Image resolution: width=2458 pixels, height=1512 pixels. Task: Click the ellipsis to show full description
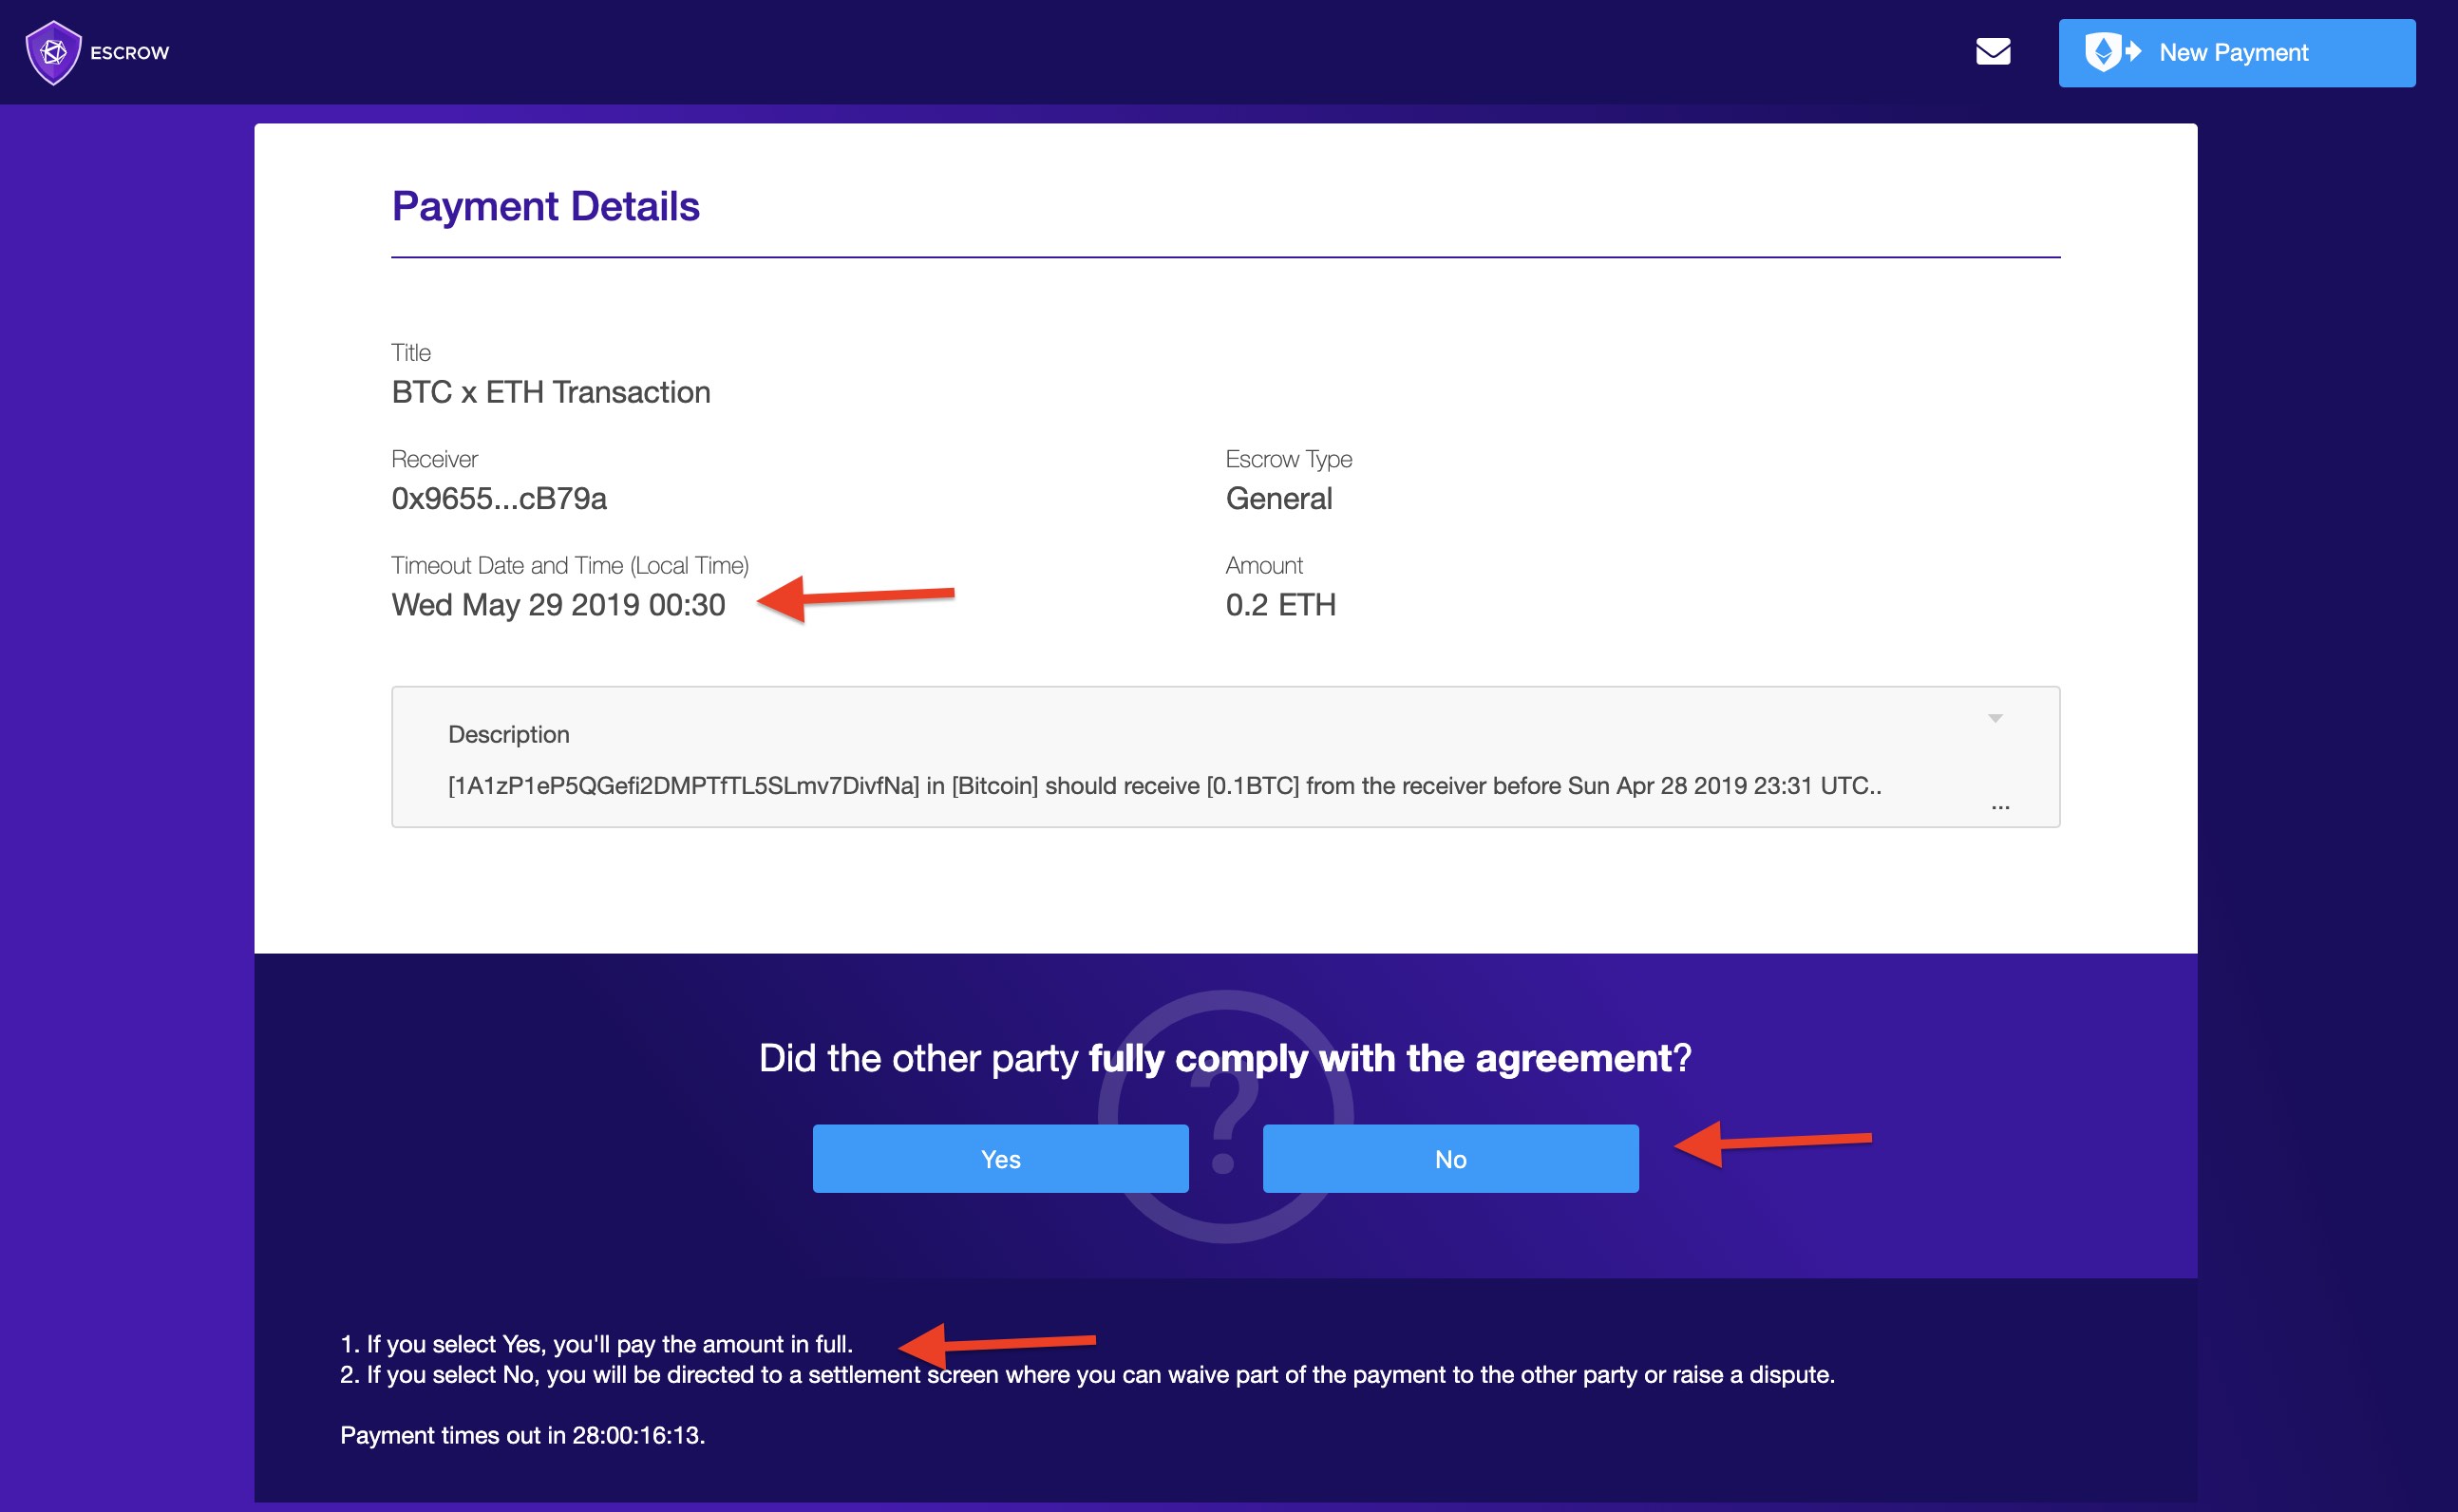(2000, 806)
